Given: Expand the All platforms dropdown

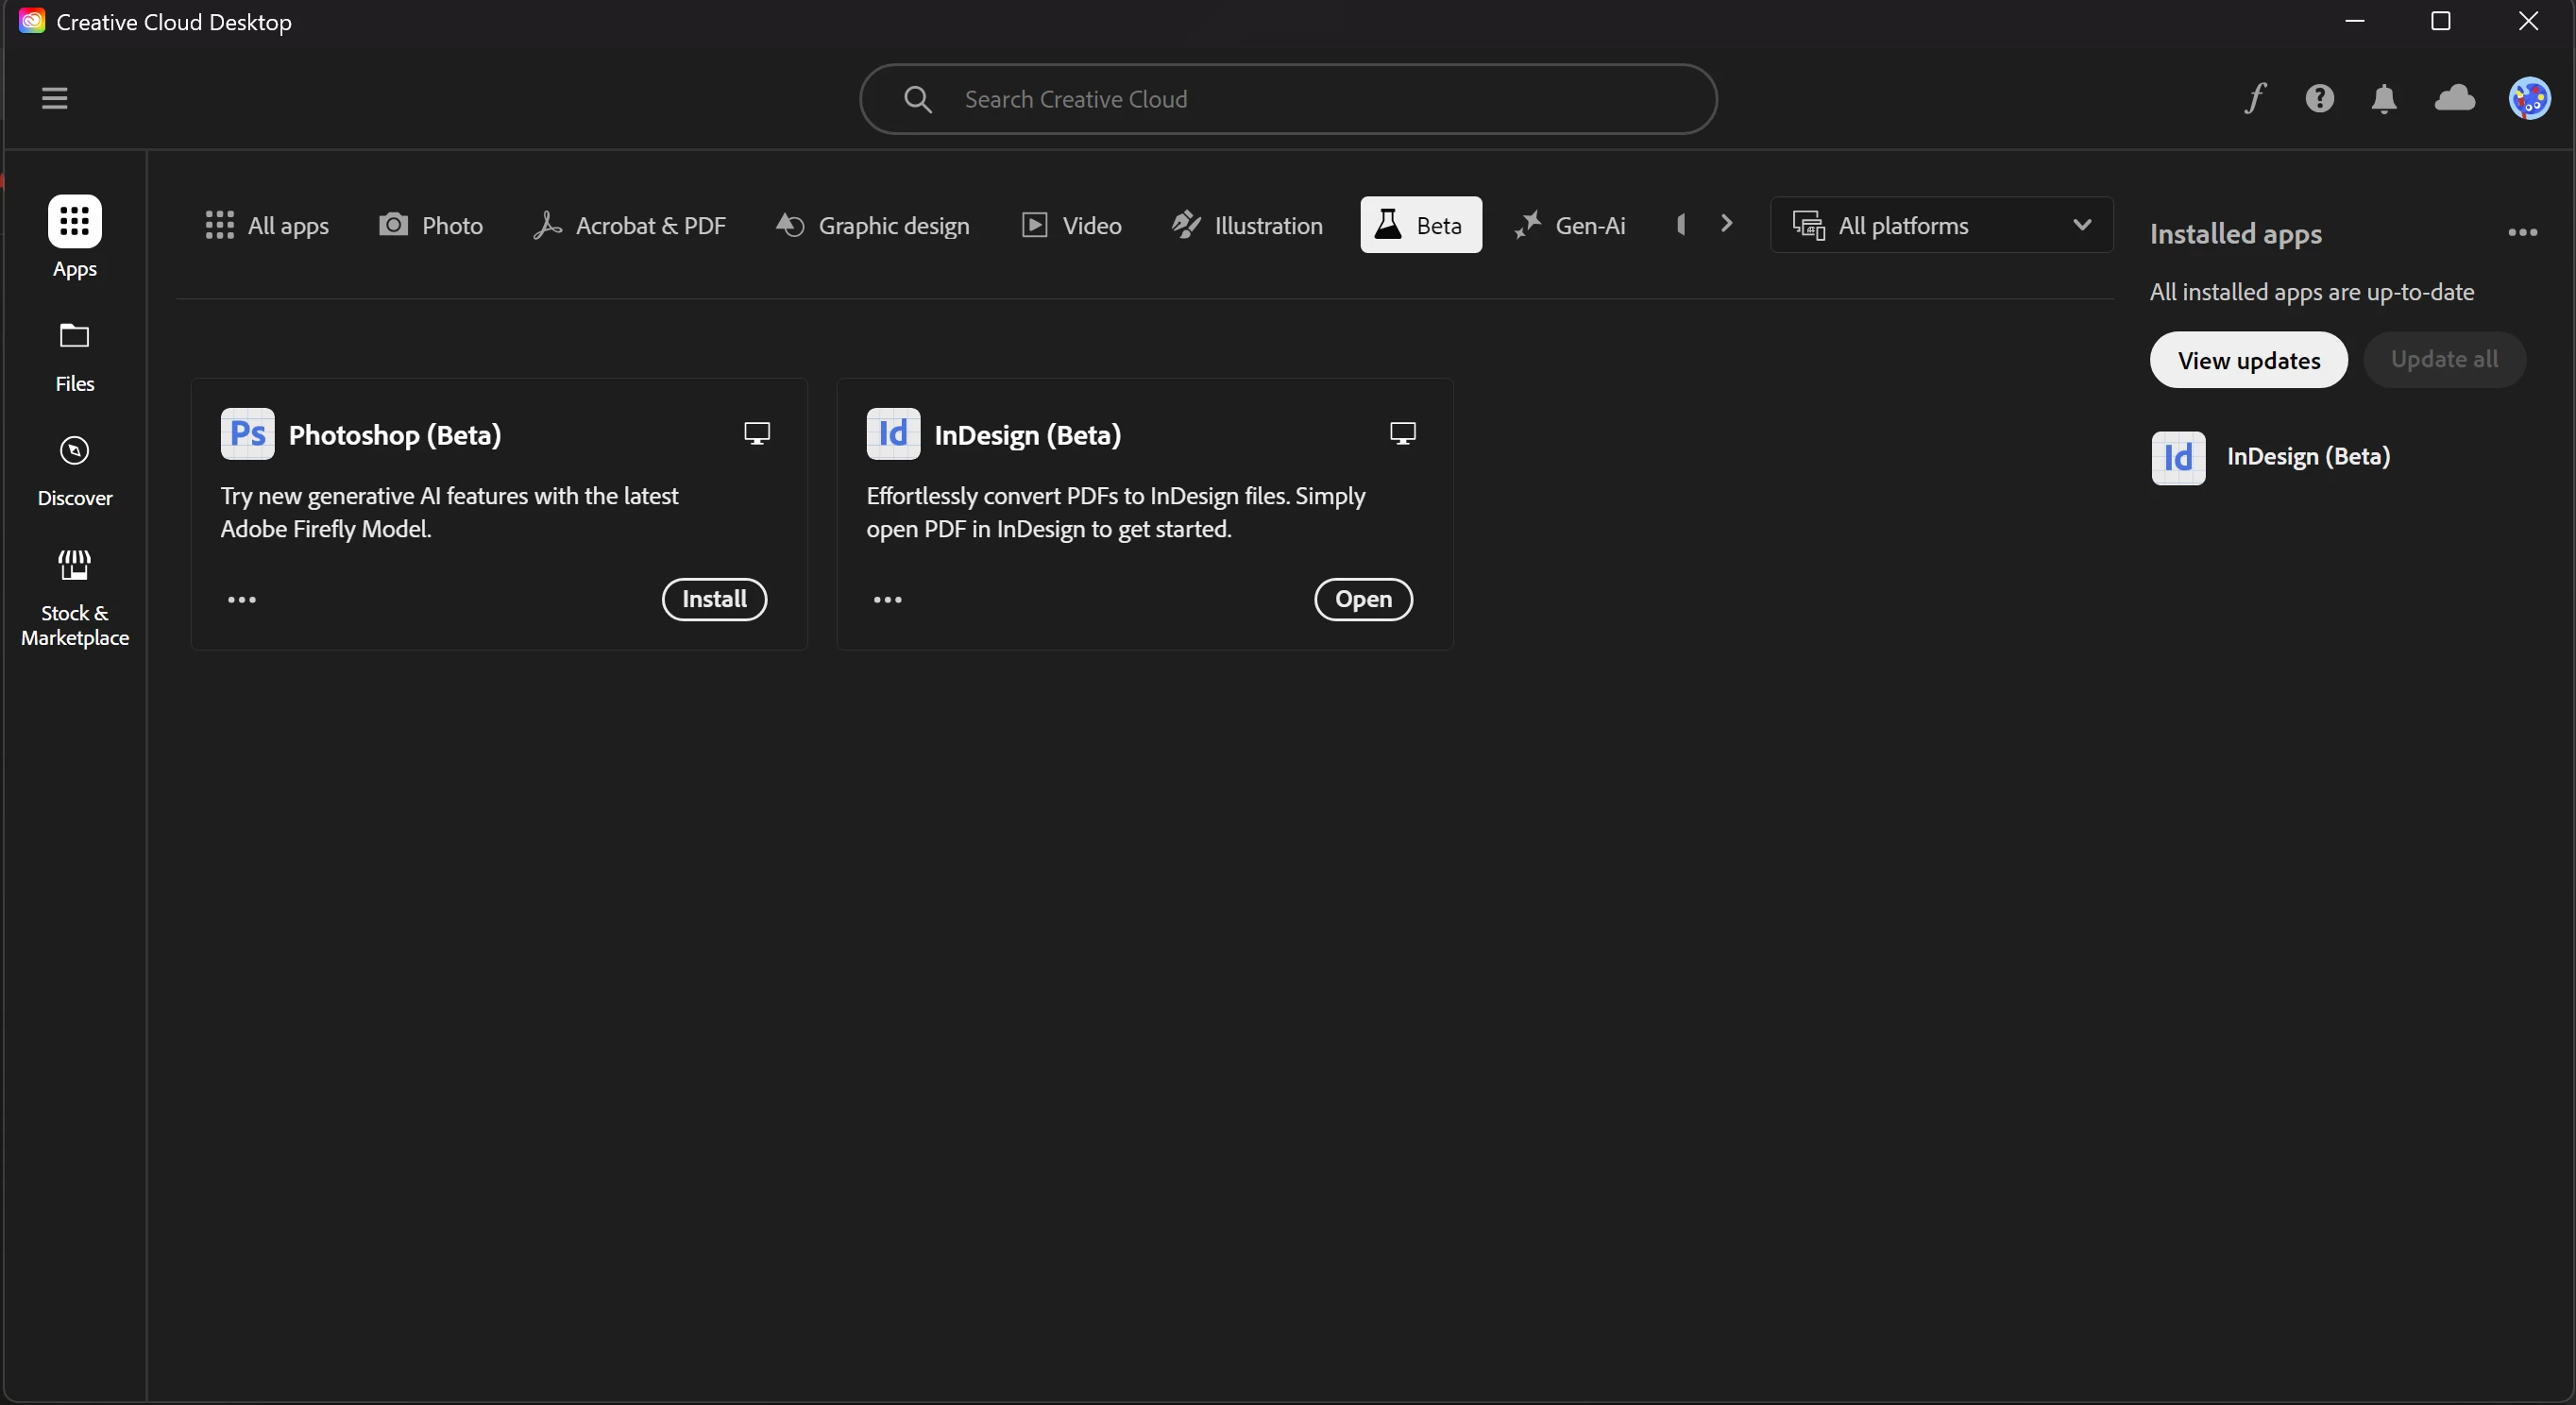Looking at the screenshot, I should point(1940,225).
